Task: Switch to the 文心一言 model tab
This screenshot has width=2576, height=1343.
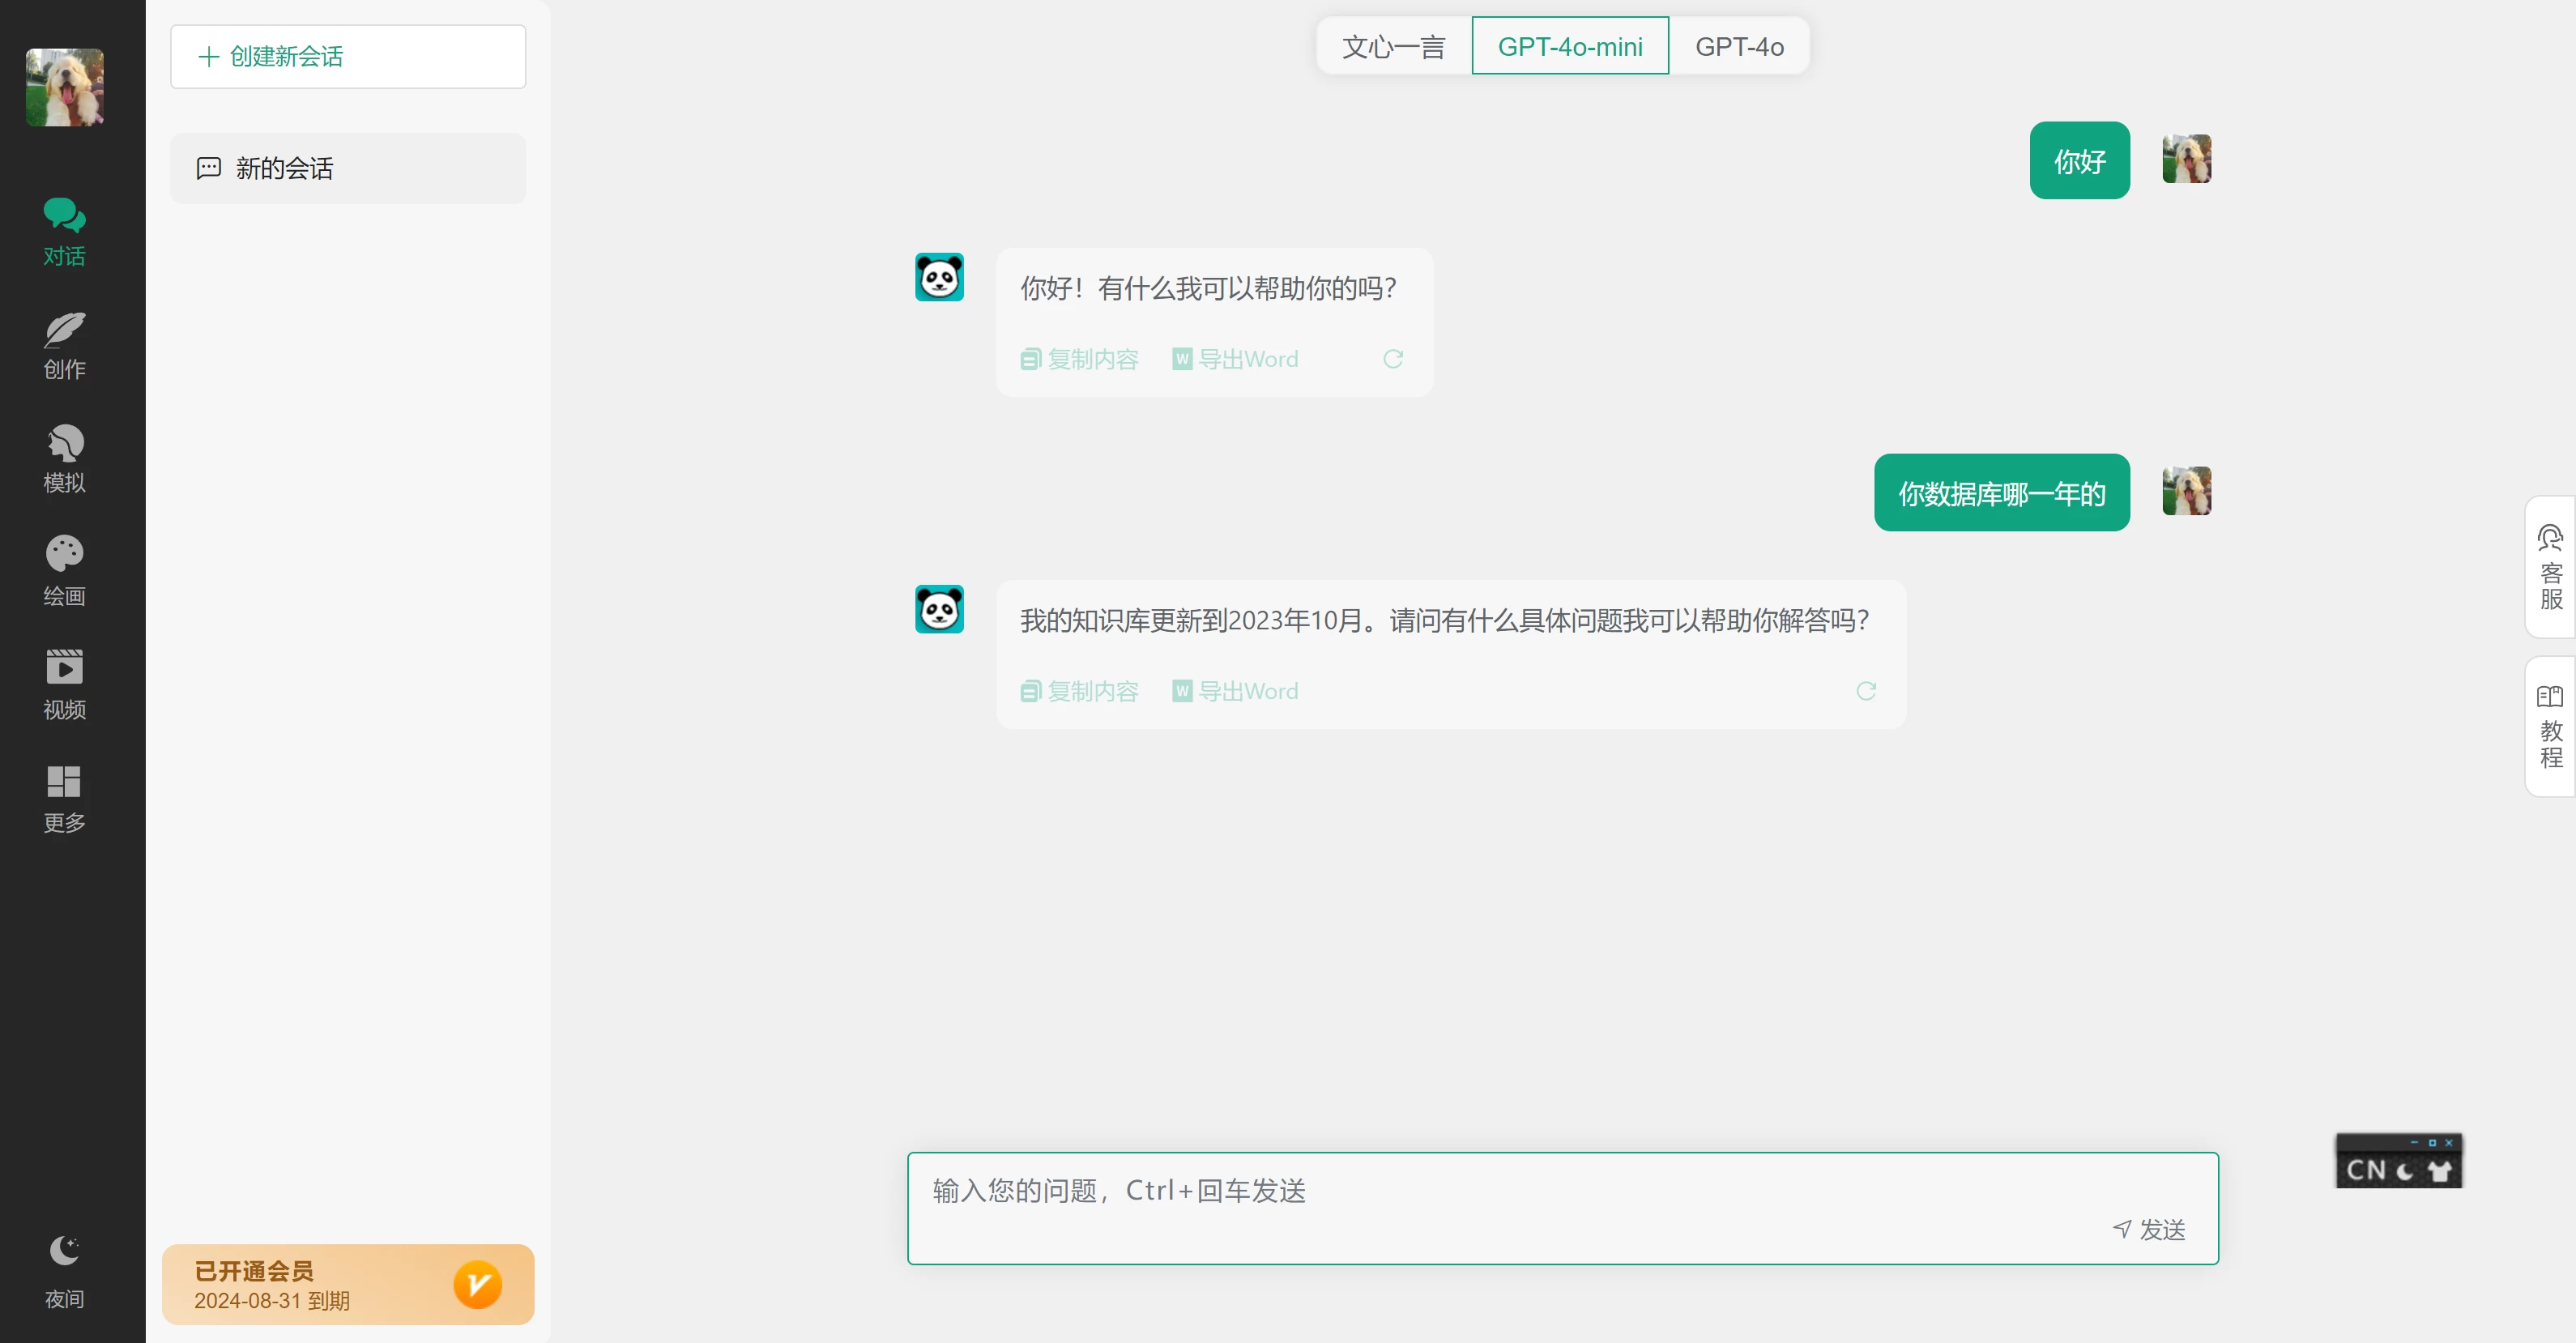Action: 1393,46
